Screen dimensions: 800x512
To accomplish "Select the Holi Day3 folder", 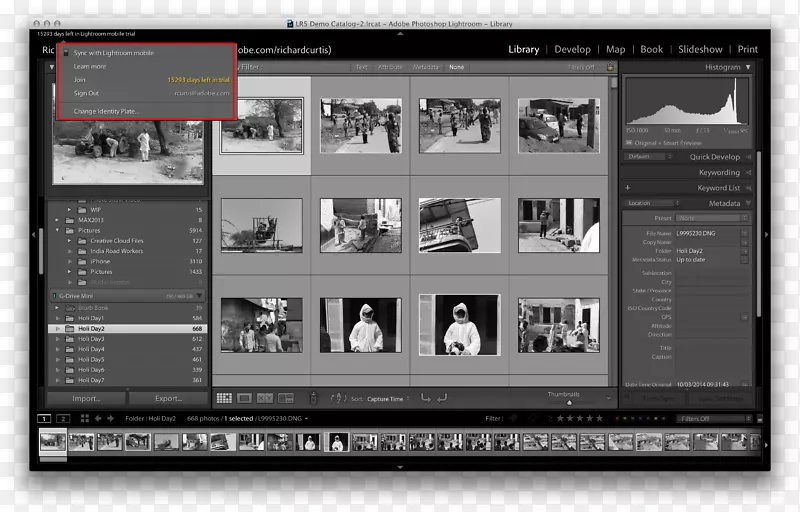I will coord(91,339).
